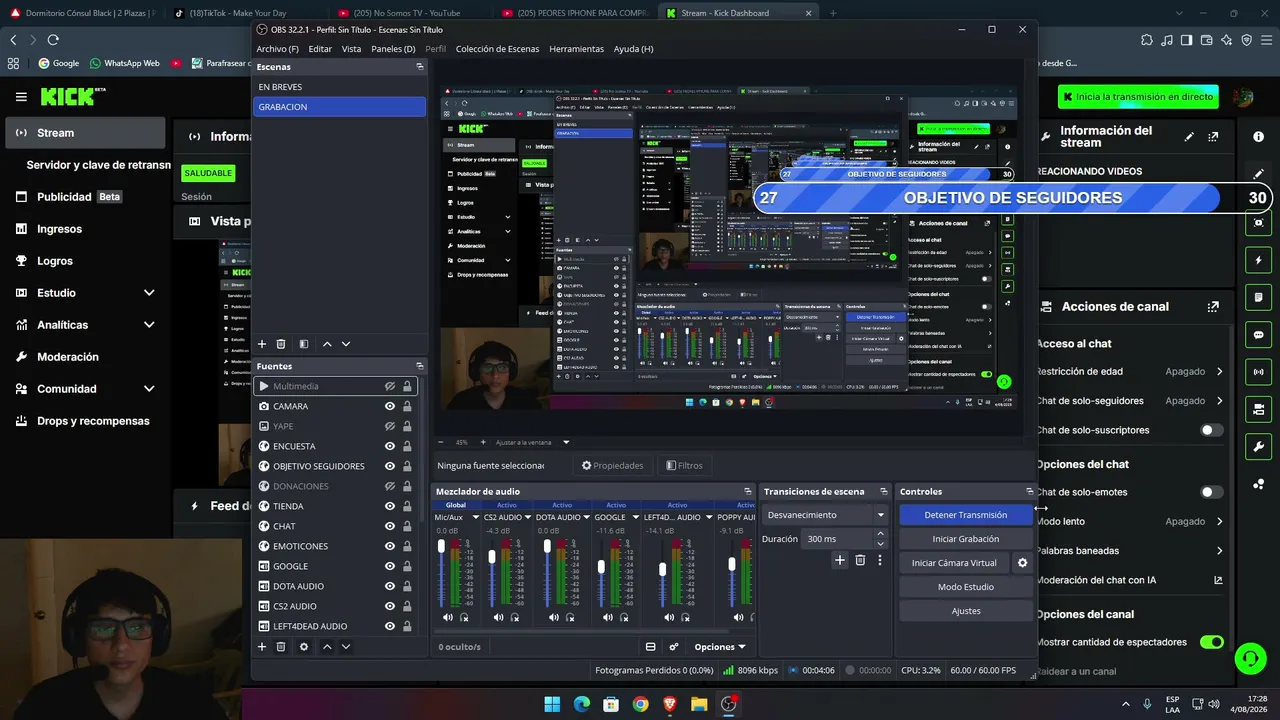
Task: Move source down in Fuentes toolbar
Action: coord(346,647)
